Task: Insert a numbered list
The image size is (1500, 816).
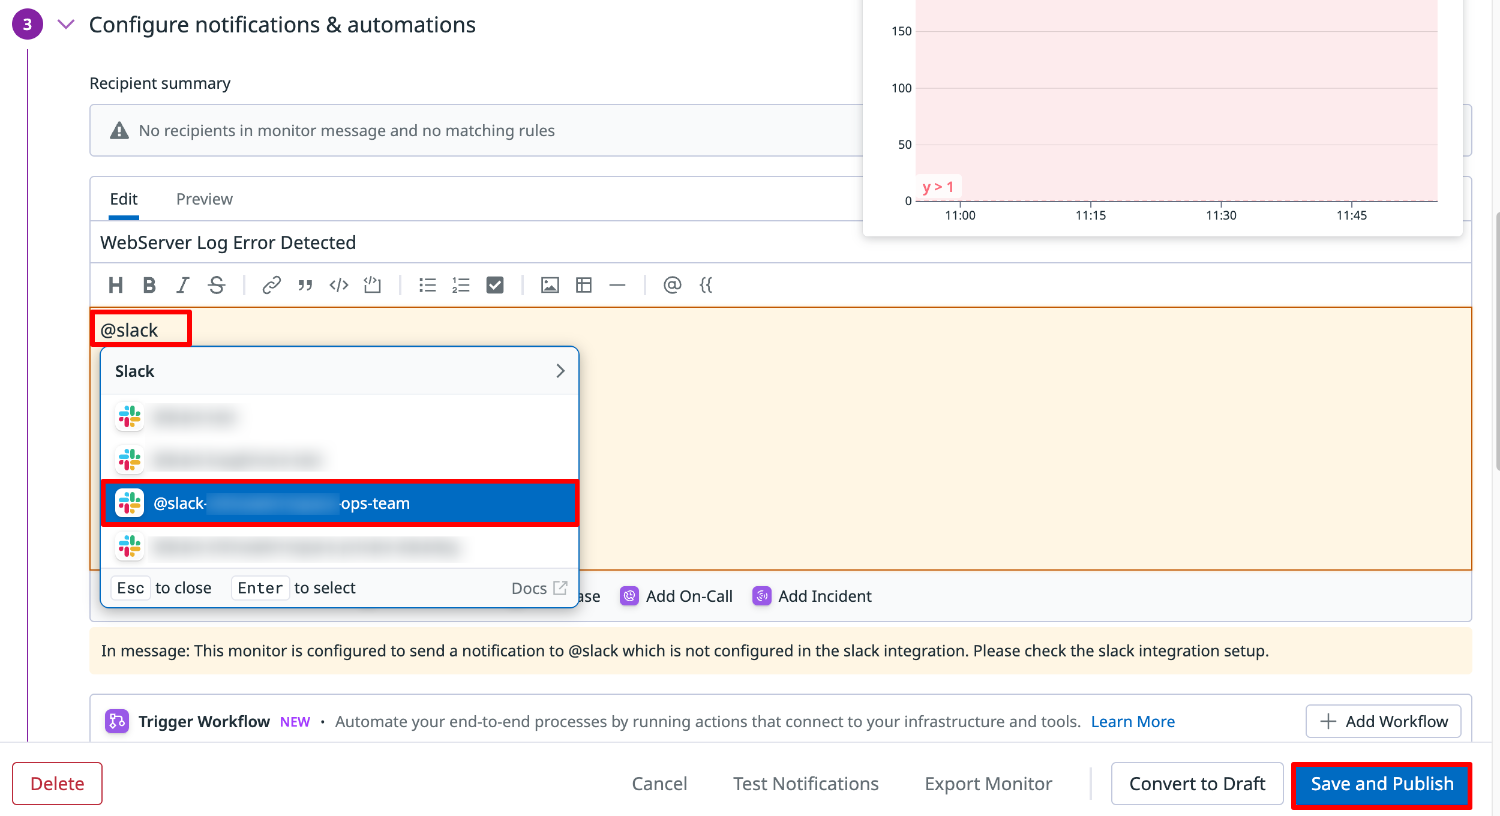Action: 460,285
